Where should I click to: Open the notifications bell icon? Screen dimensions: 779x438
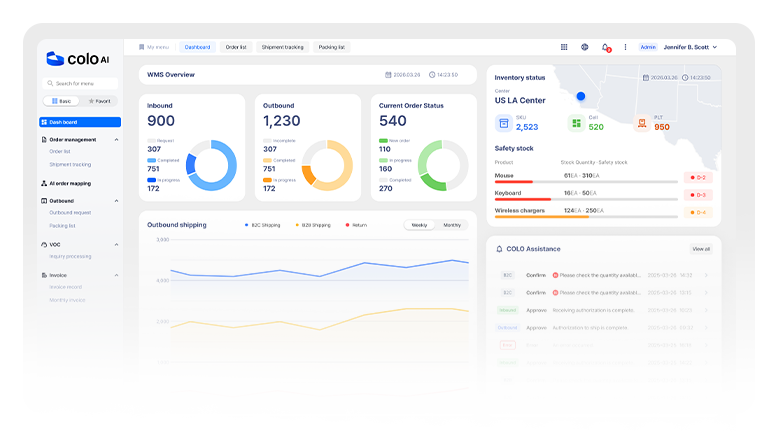coord(605,47)
